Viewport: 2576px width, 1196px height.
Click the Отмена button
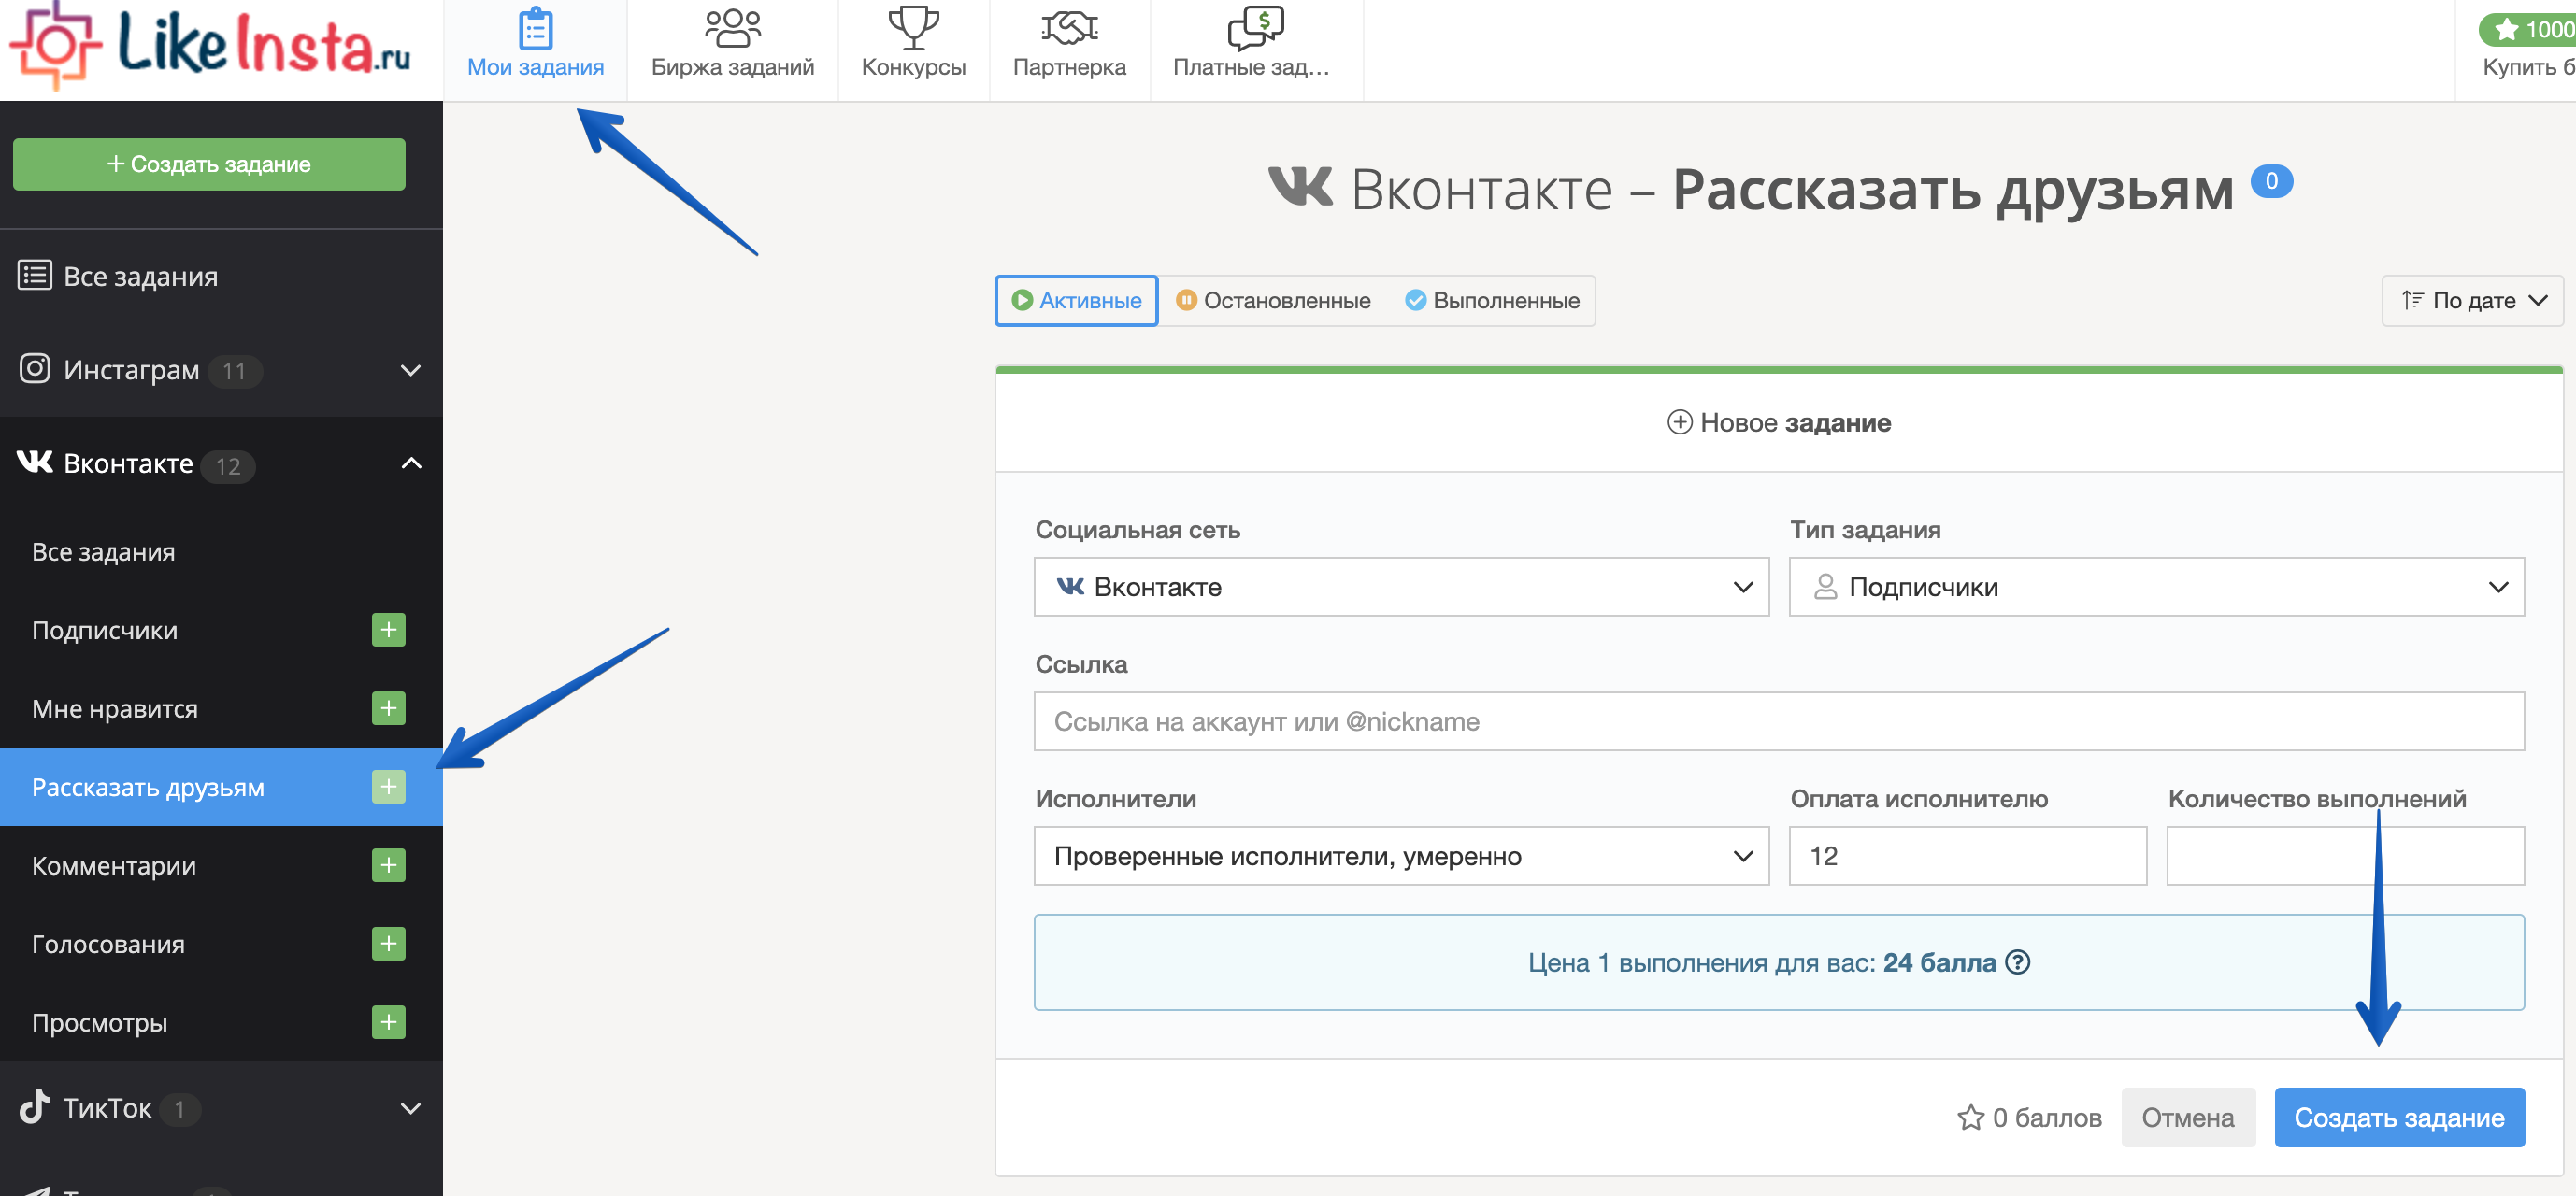[x=2187, y=1117]
